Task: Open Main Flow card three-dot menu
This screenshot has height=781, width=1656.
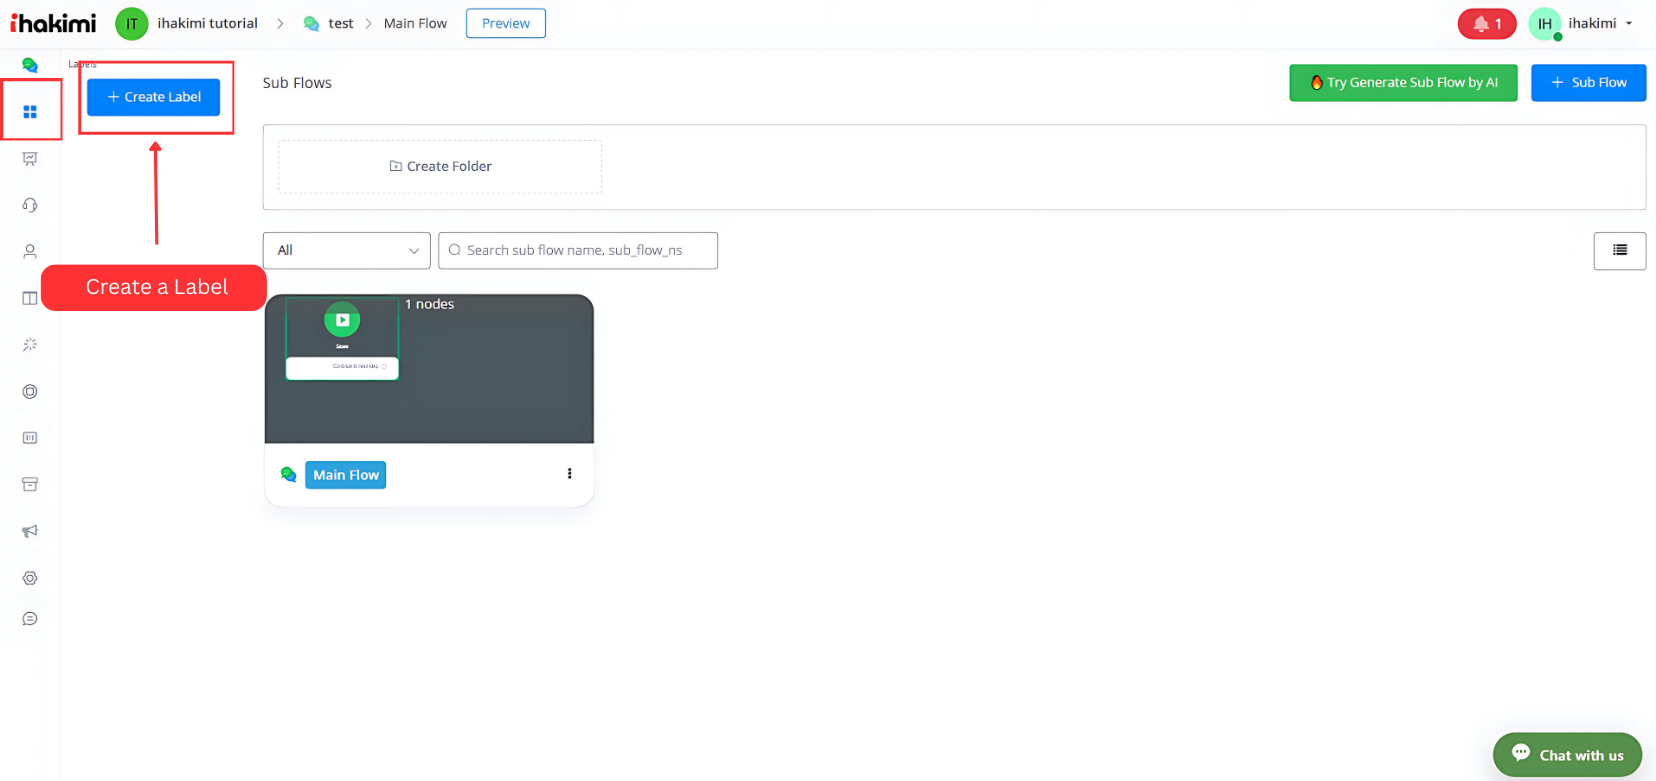Action: pyautogui.click(x=569, y=474)
